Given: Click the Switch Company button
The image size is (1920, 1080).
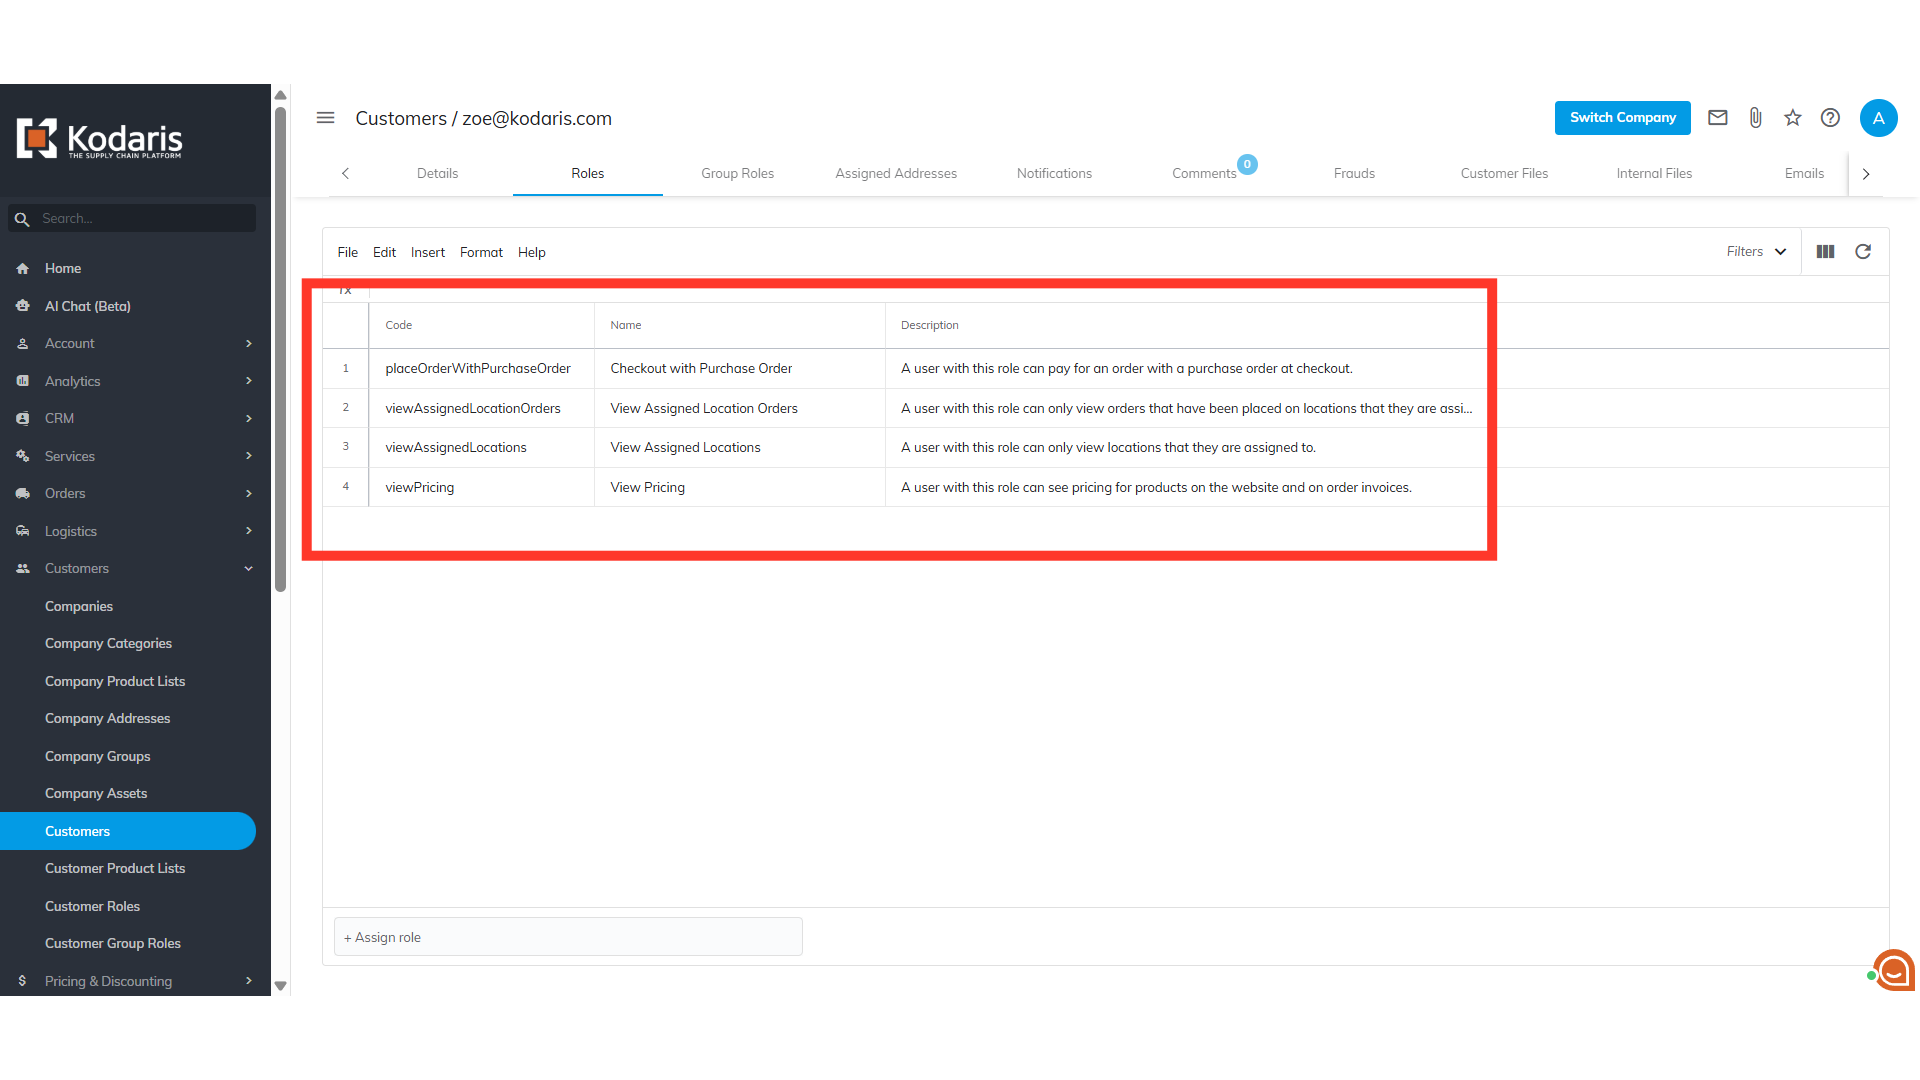Looking at the screenshot, I should pyautogui.click(x=1622, y=118).
